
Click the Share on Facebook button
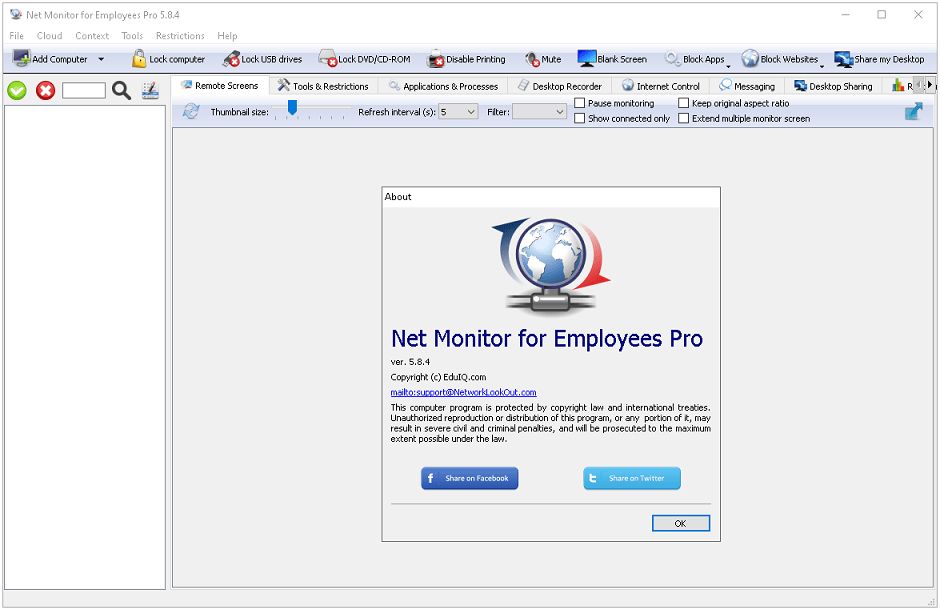(x=469, y=478)
